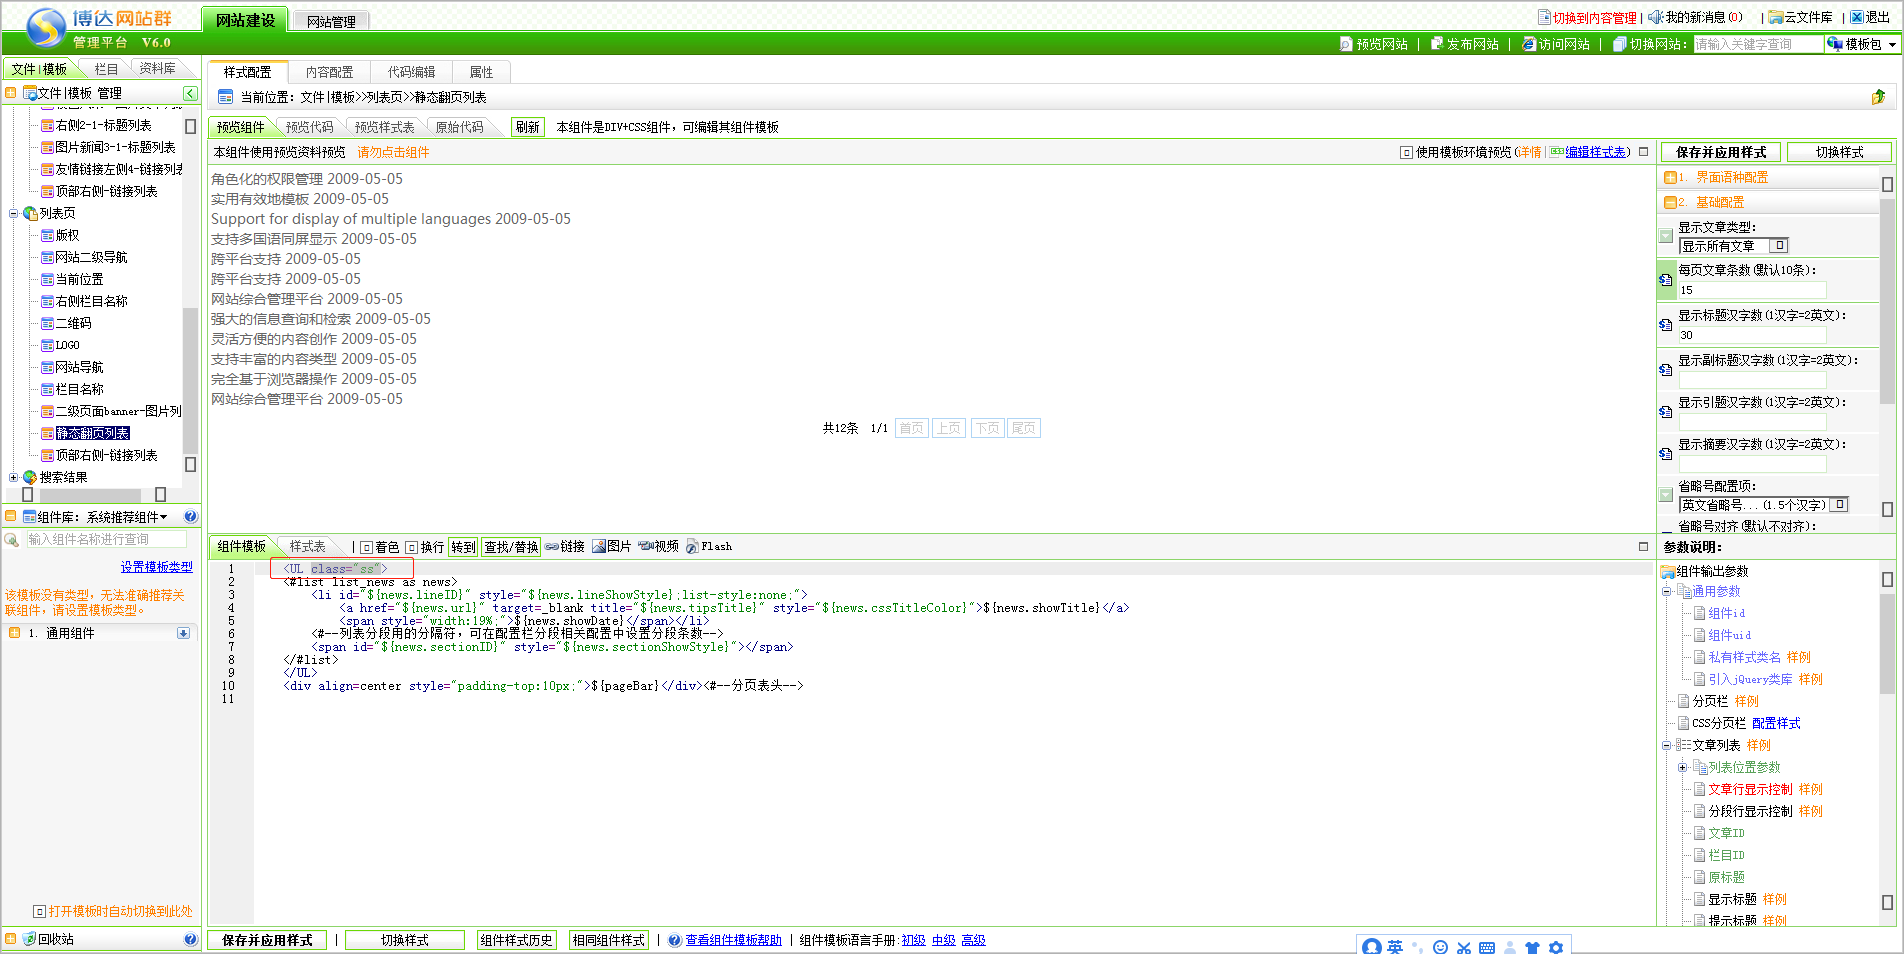Image resolution: width=1904 pixels, height=954 pixels.
Task: Enable 使用模板环境预览 checkbox
Action: point(1406,152)
